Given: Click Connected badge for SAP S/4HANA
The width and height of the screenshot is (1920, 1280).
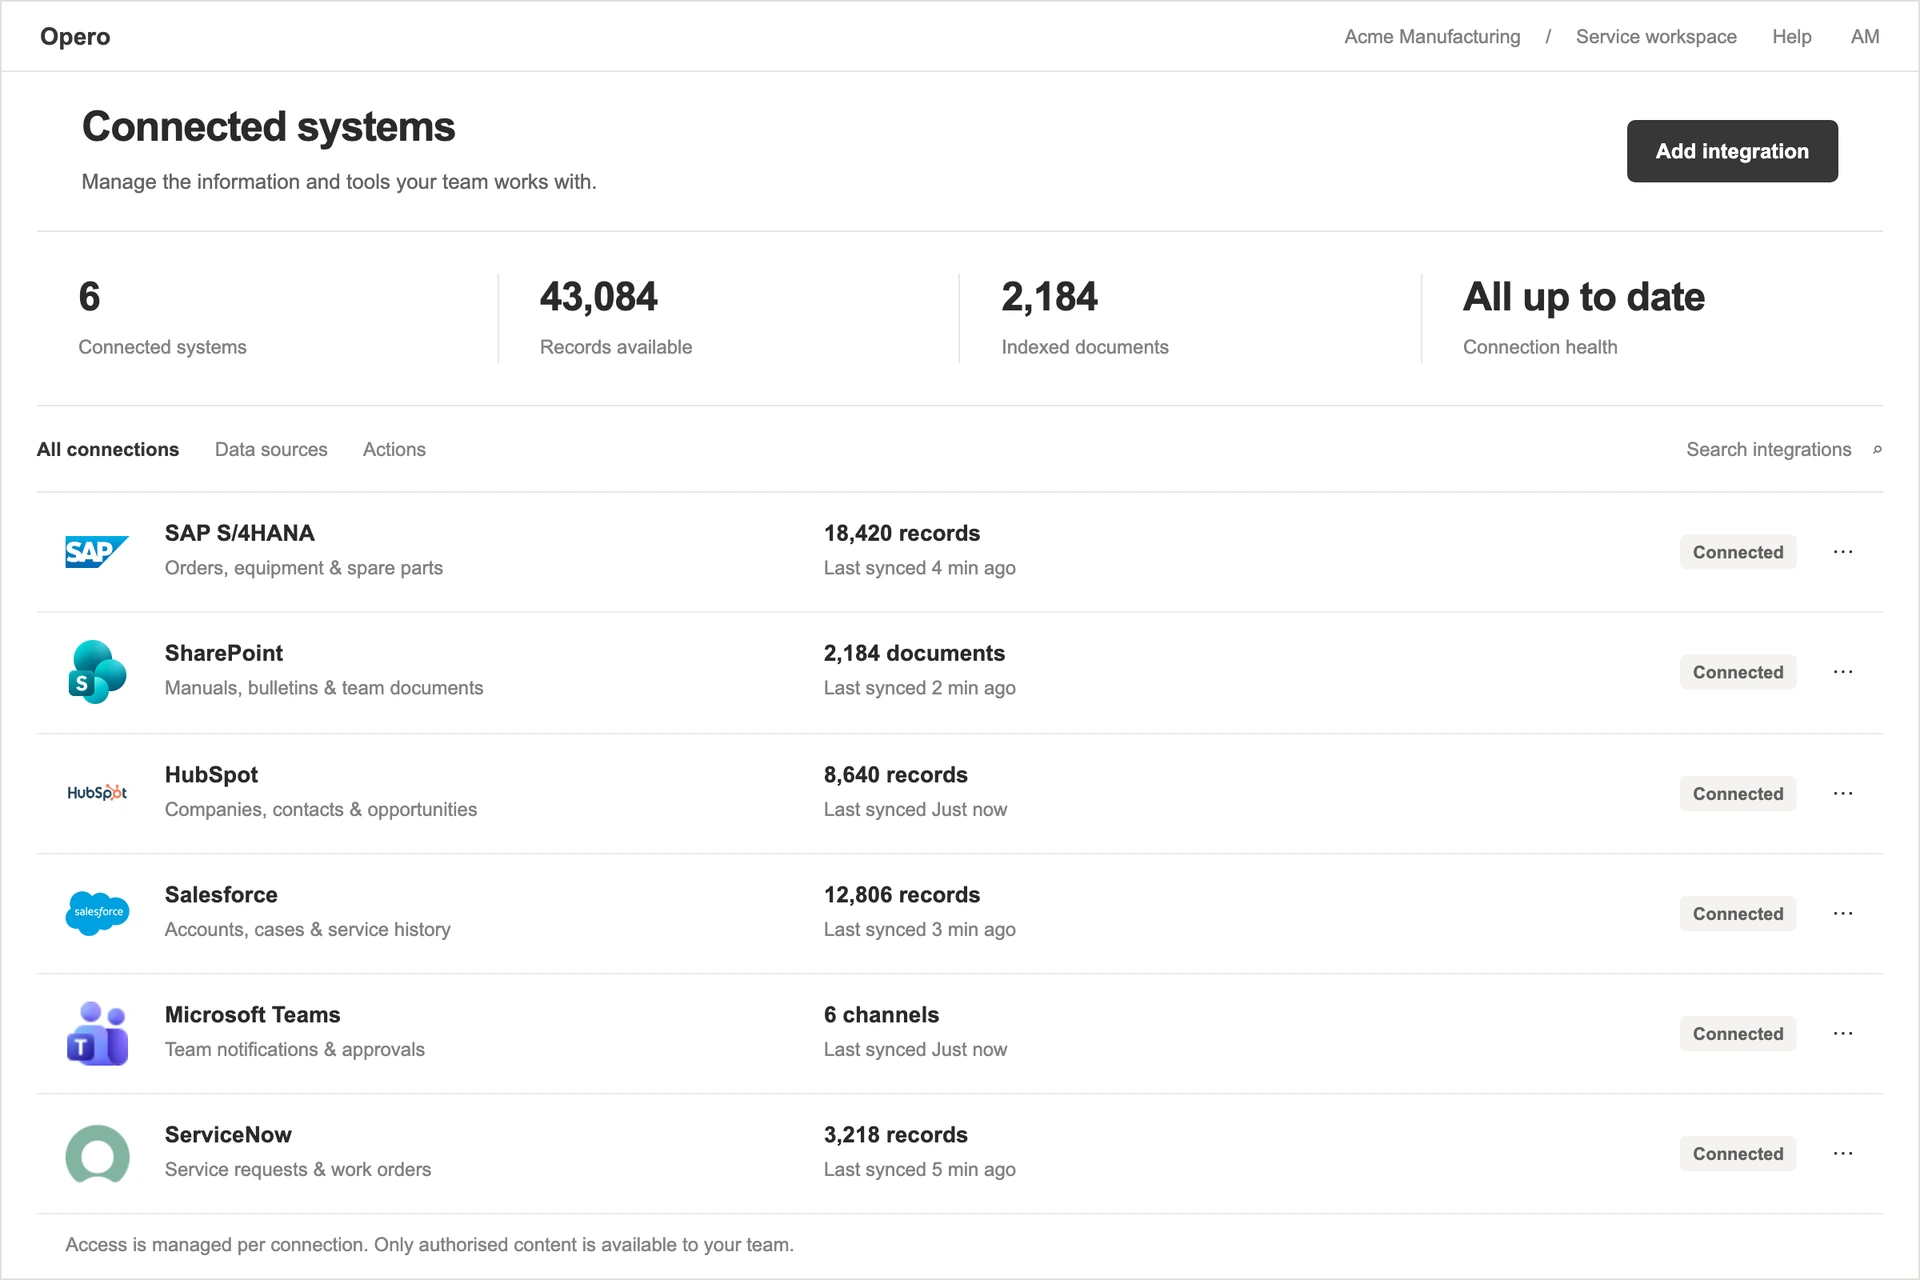Looking at the screenshot, I should (1738, 552).
